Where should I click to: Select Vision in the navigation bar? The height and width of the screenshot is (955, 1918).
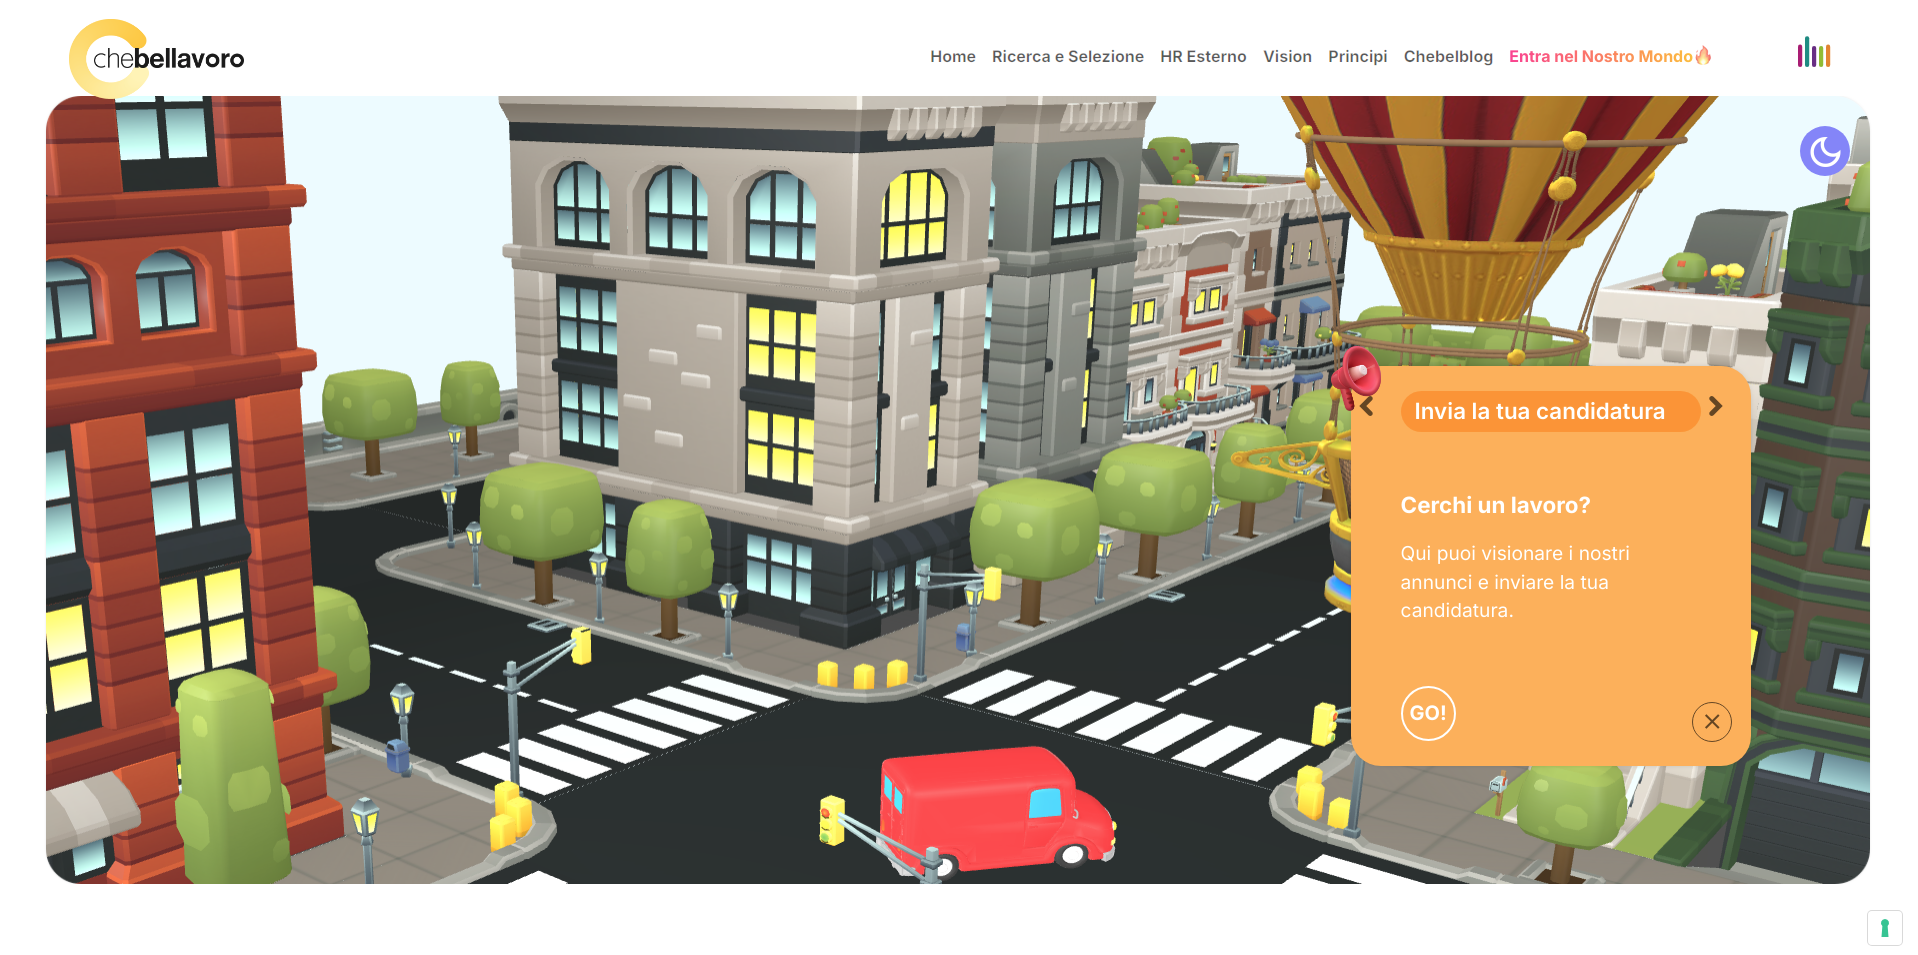click(1287, 57)
